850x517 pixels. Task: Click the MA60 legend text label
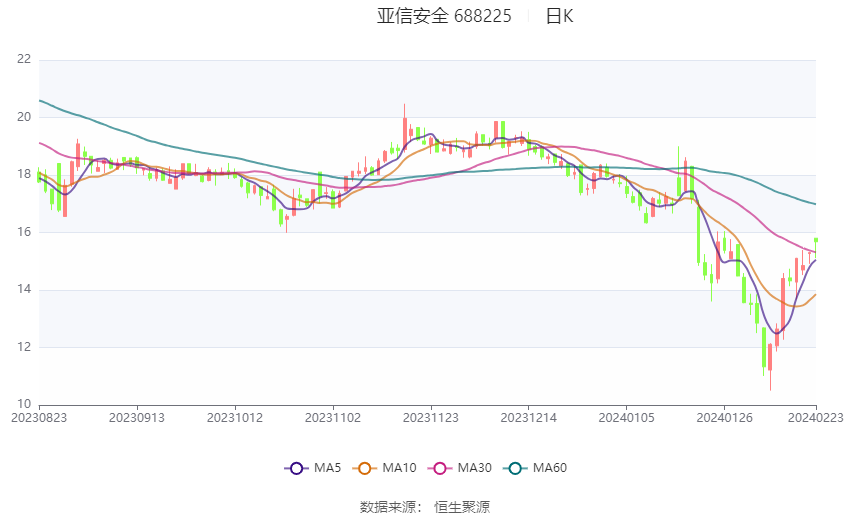click(550, 468)
